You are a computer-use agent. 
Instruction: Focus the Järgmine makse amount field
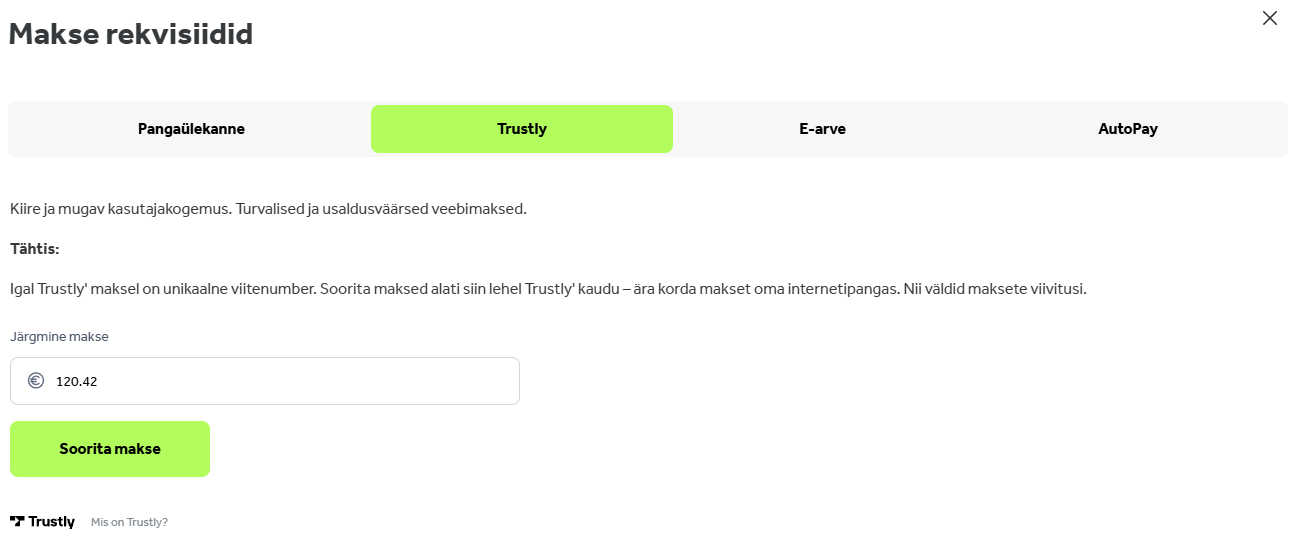coord(265,381)
